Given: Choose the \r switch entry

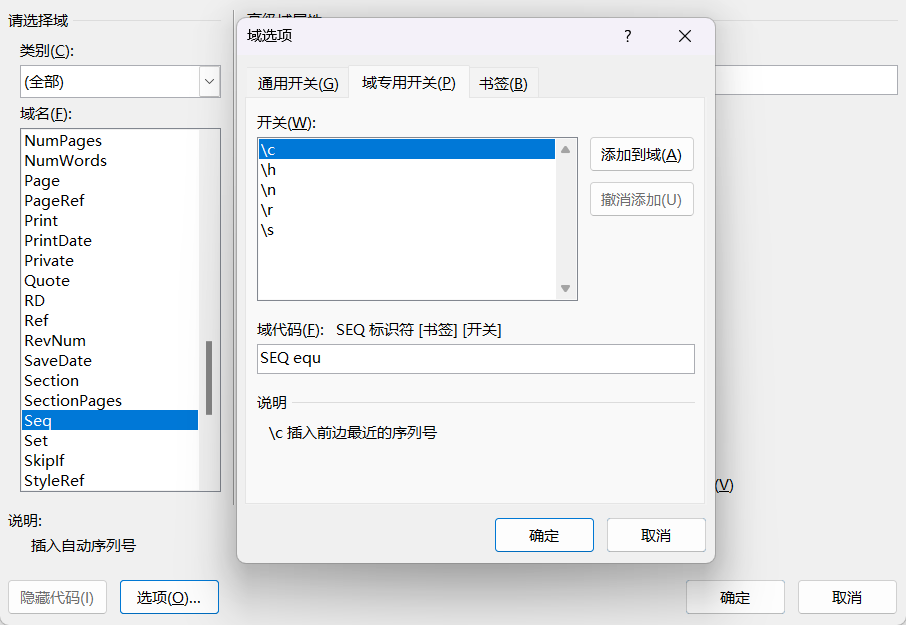Looking at the screenshot, I should click(x=267, y=210).
